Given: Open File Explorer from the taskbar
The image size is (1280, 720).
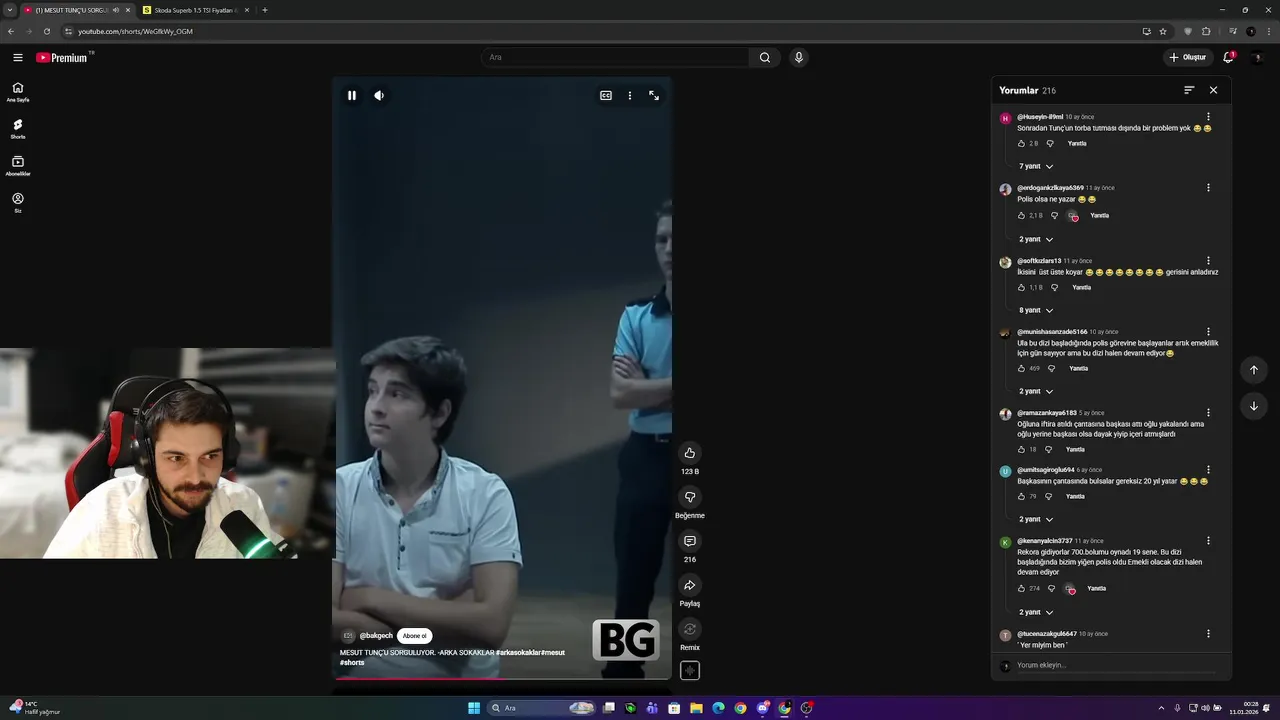Looking at the screenshot, I should pos(696,708).
